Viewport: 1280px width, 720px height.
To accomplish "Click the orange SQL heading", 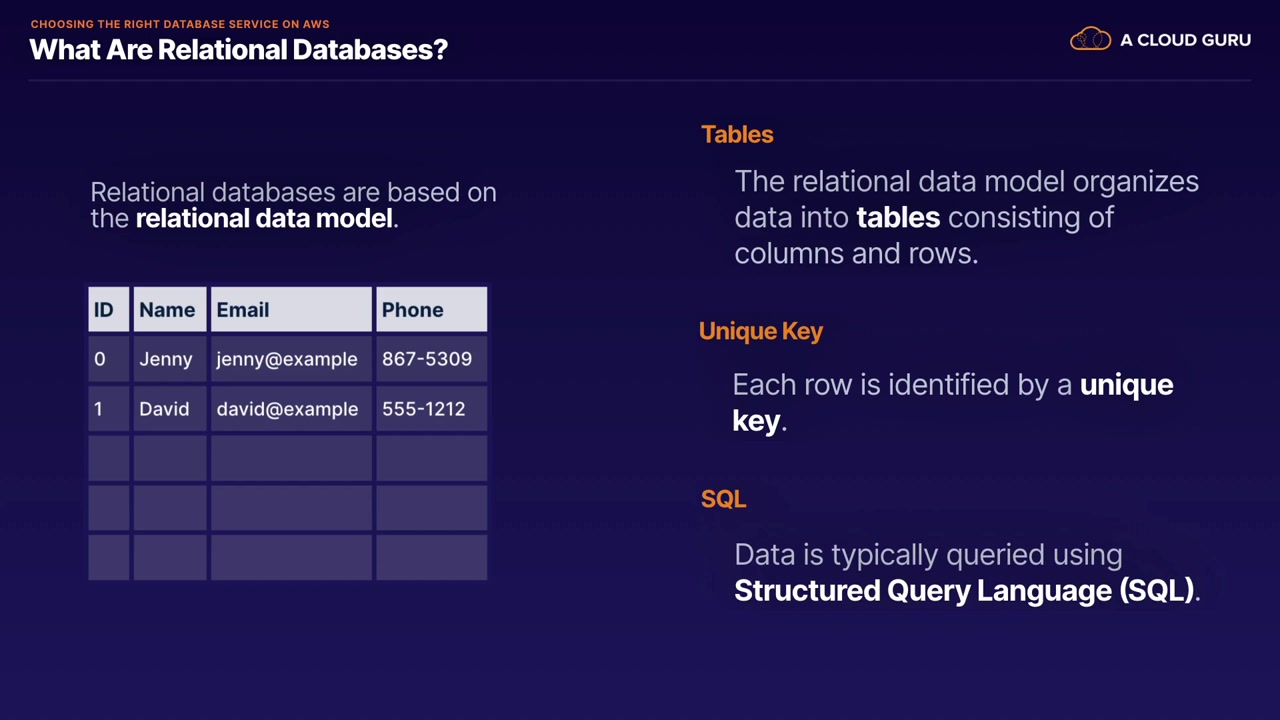I will (723, 499).
